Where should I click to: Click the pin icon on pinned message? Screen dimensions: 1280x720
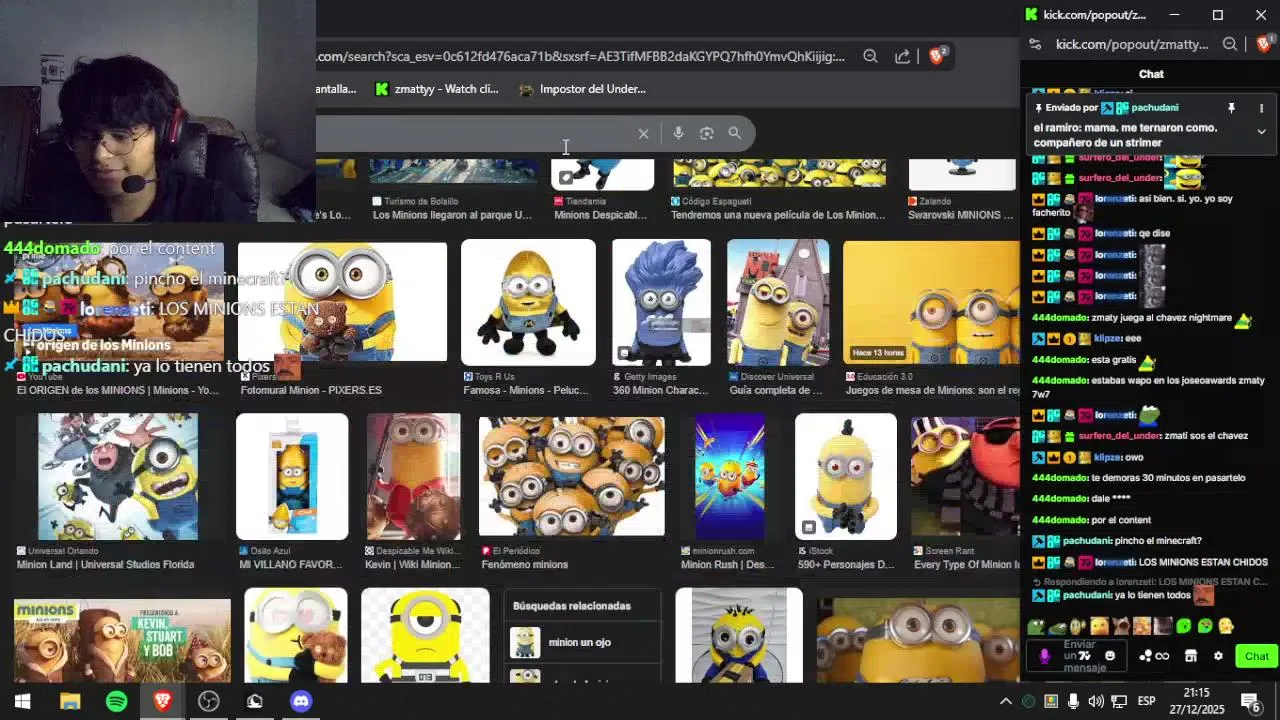click(x=1231, y=108)
